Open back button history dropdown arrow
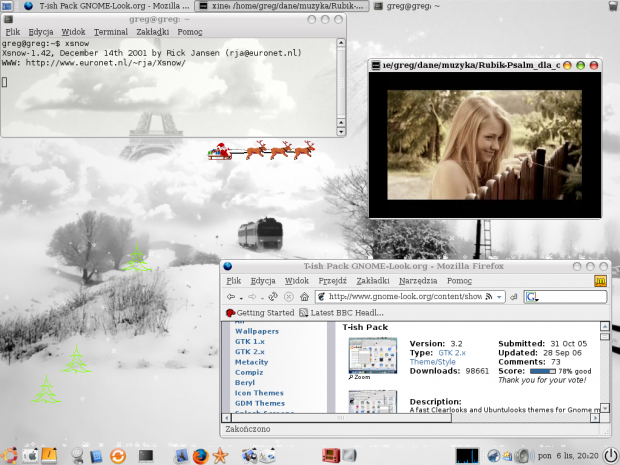The height and width of the screenshot is (465, 620). tap(241, 298)
